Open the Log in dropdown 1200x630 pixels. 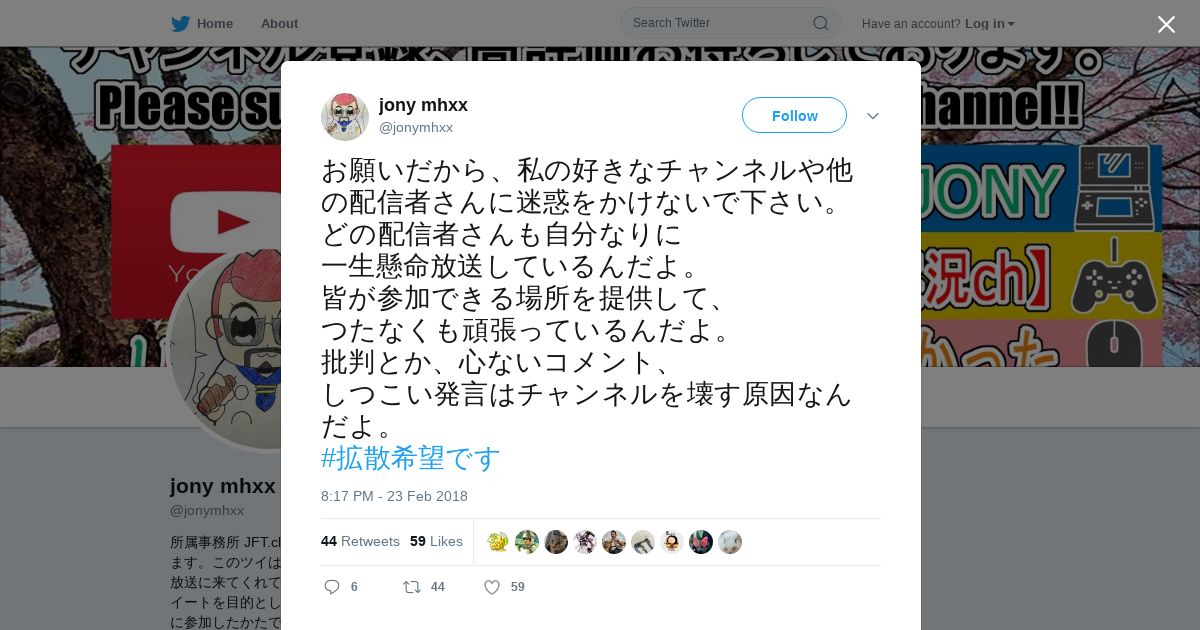tap(990, 23)
